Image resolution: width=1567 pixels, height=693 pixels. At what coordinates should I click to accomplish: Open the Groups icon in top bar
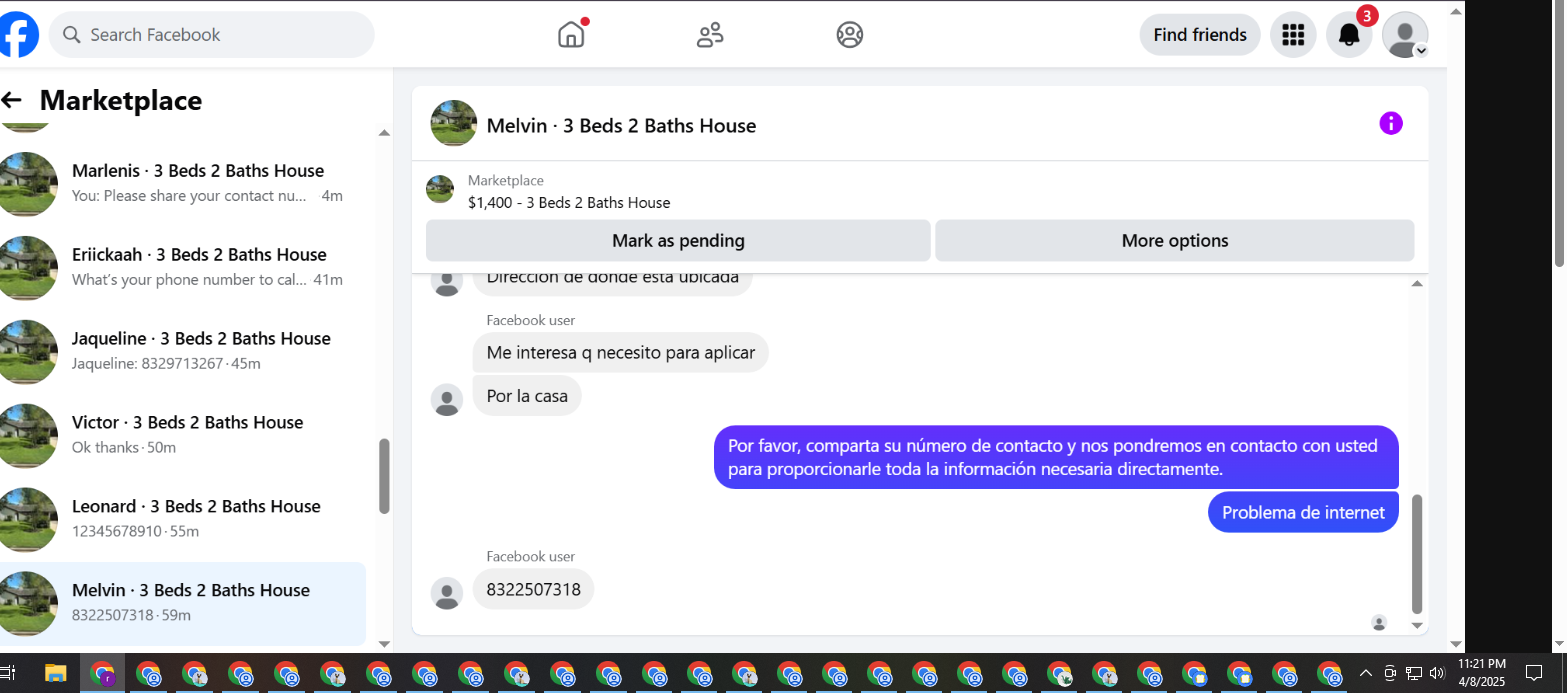(850, 35)
